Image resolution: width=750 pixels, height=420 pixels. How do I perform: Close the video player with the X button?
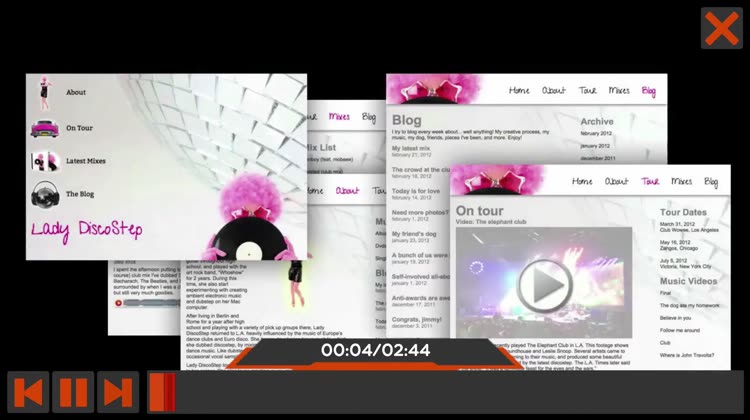(722, 28)
